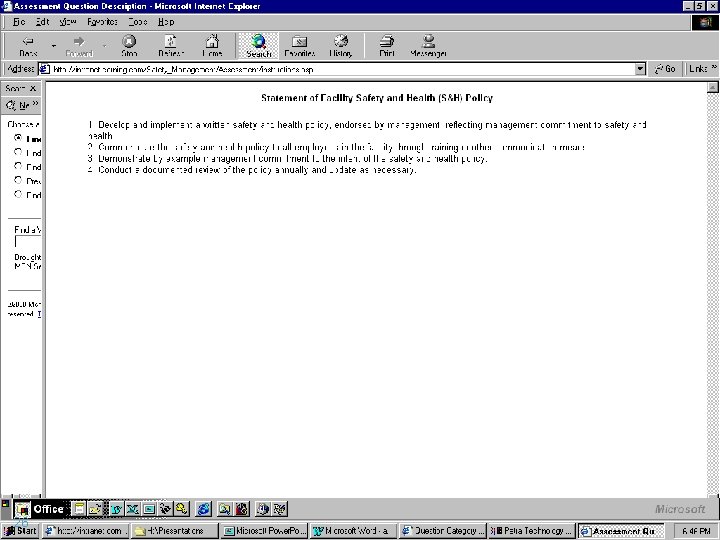Click the Go button

665,69
